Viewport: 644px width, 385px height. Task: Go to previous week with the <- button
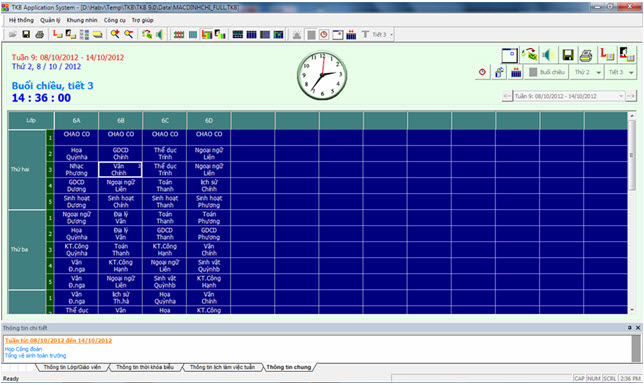click(507, 96)
